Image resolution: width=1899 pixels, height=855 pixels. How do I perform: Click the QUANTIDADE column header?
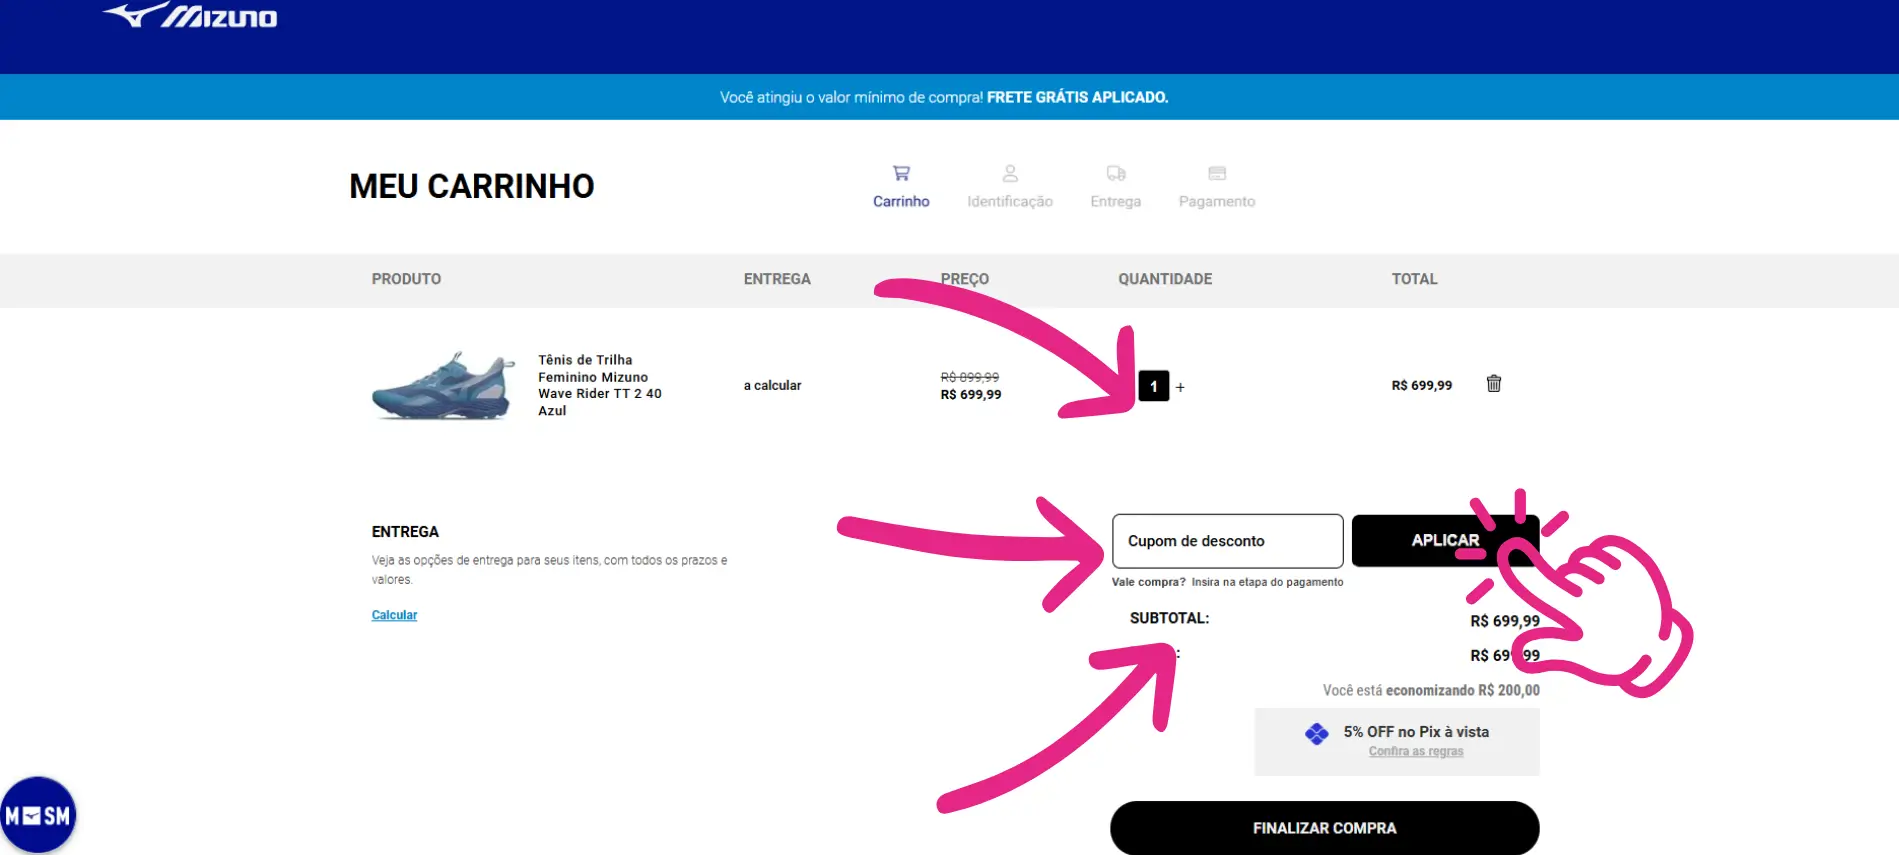1165,279
